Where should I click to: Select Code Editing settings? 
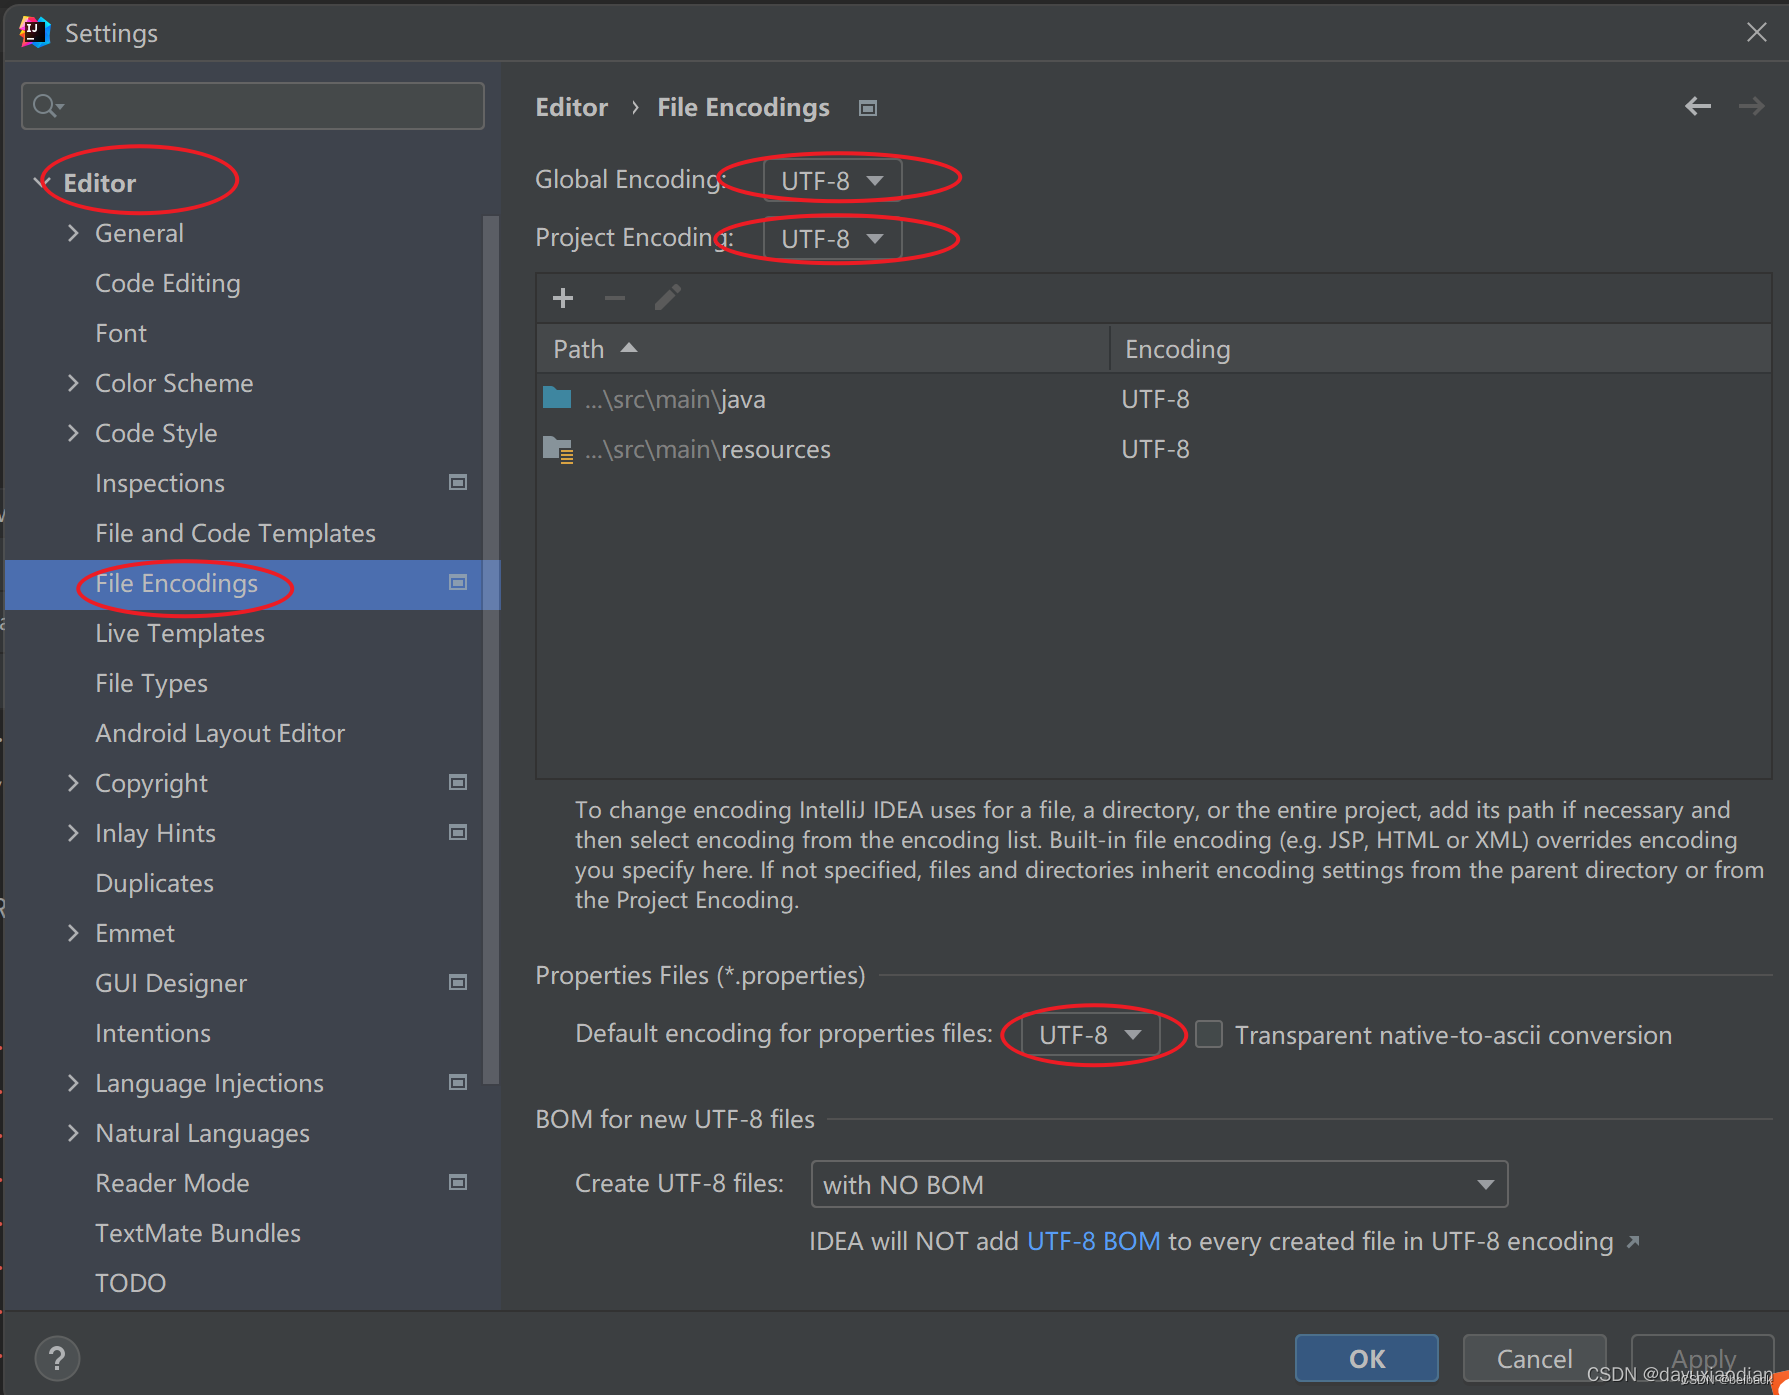click(x=168, y=283)
